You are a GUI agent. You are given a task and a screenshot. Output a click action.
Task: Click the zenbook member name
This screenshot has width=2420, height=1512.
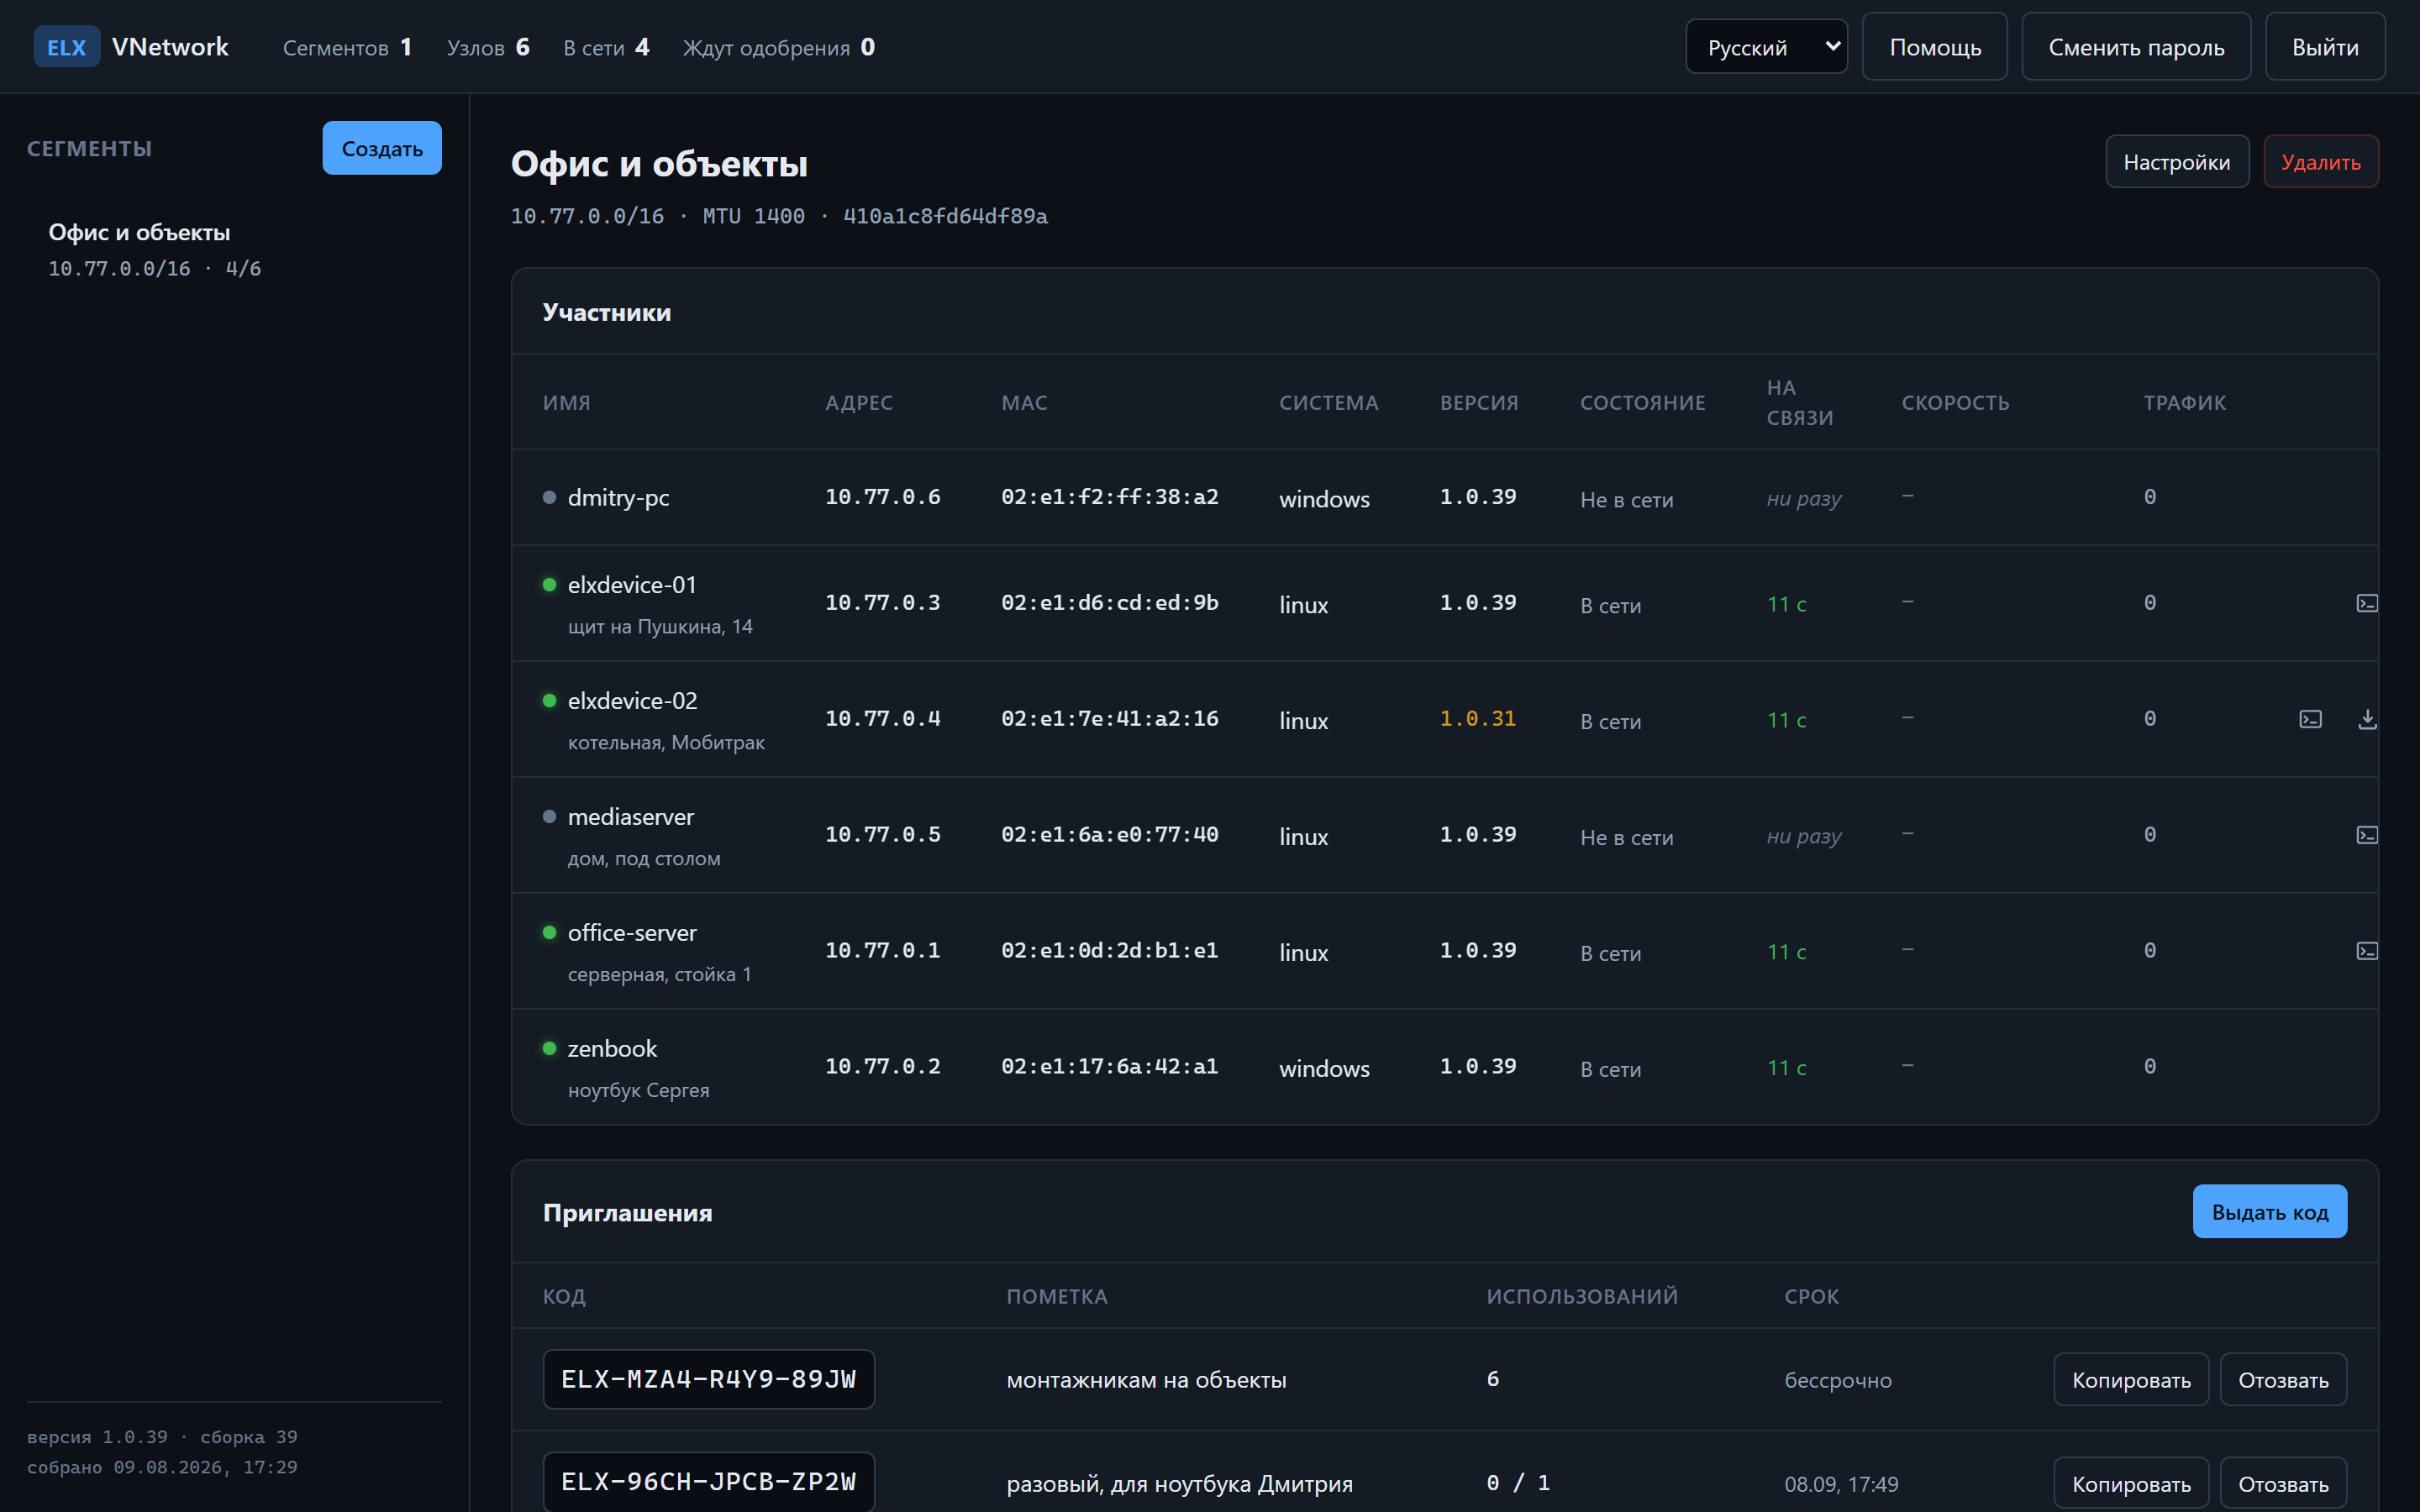(x=612, y=1049)
